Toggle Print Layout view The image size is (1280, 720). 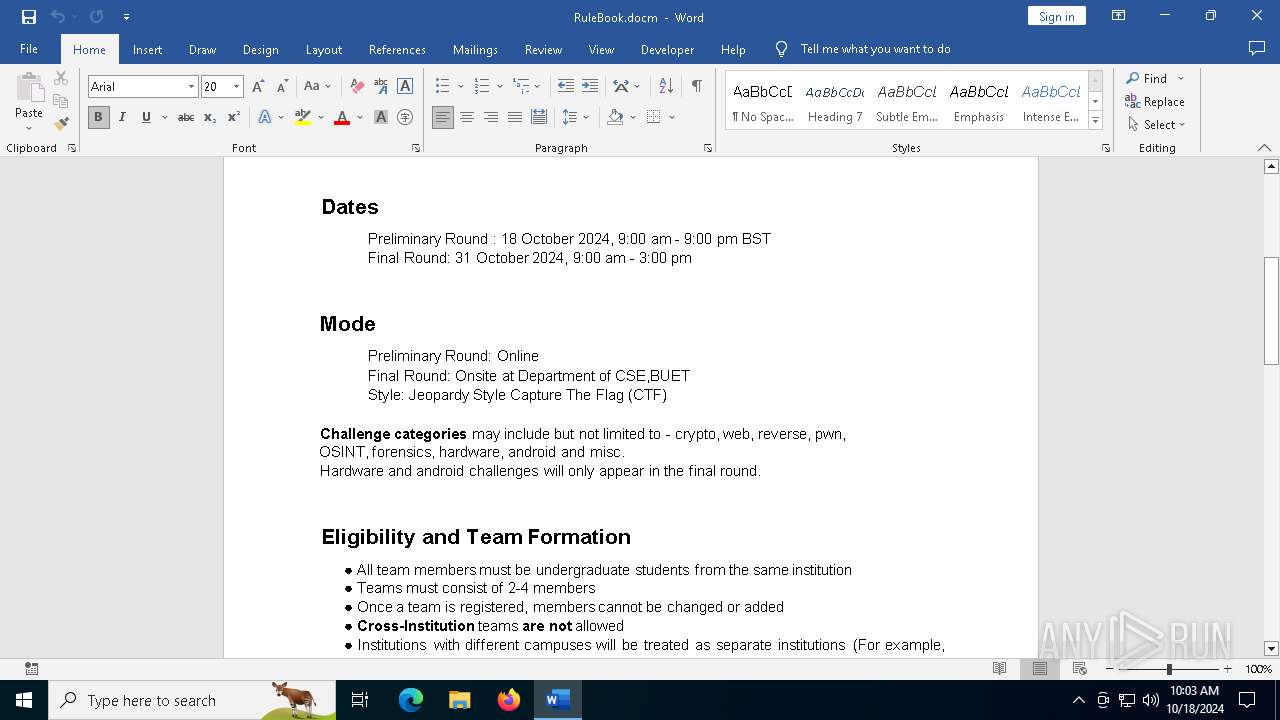tap(1039, 669)
